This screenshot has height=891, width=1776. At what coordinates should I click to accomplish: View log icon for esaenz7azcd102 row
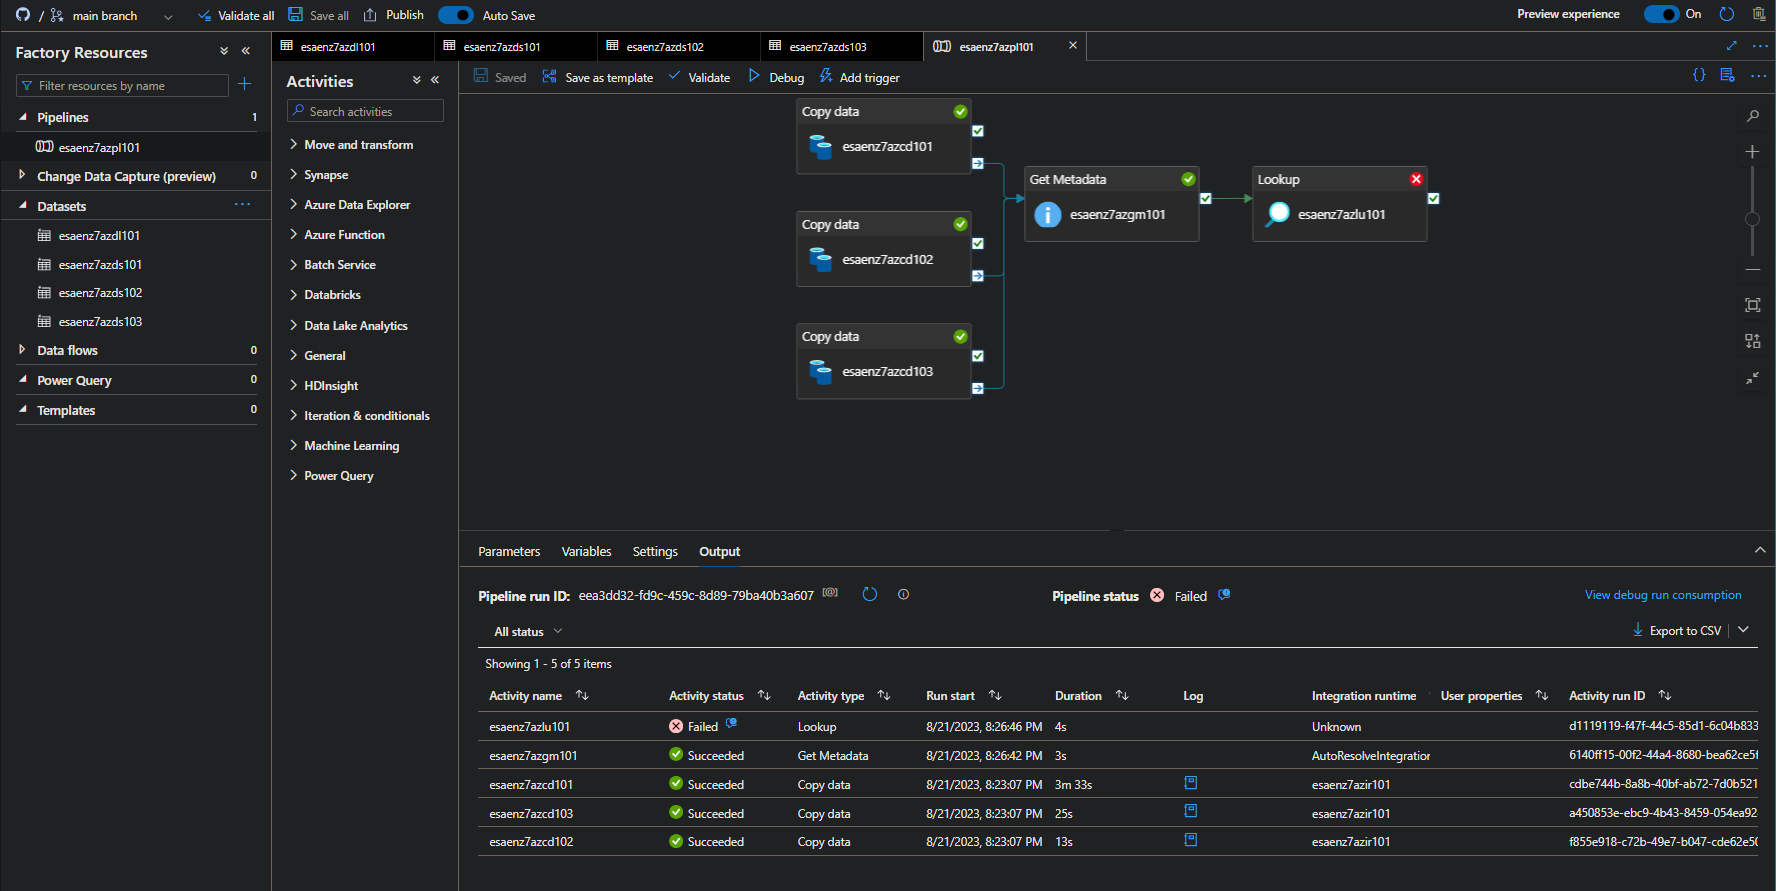pos(1191,840)
